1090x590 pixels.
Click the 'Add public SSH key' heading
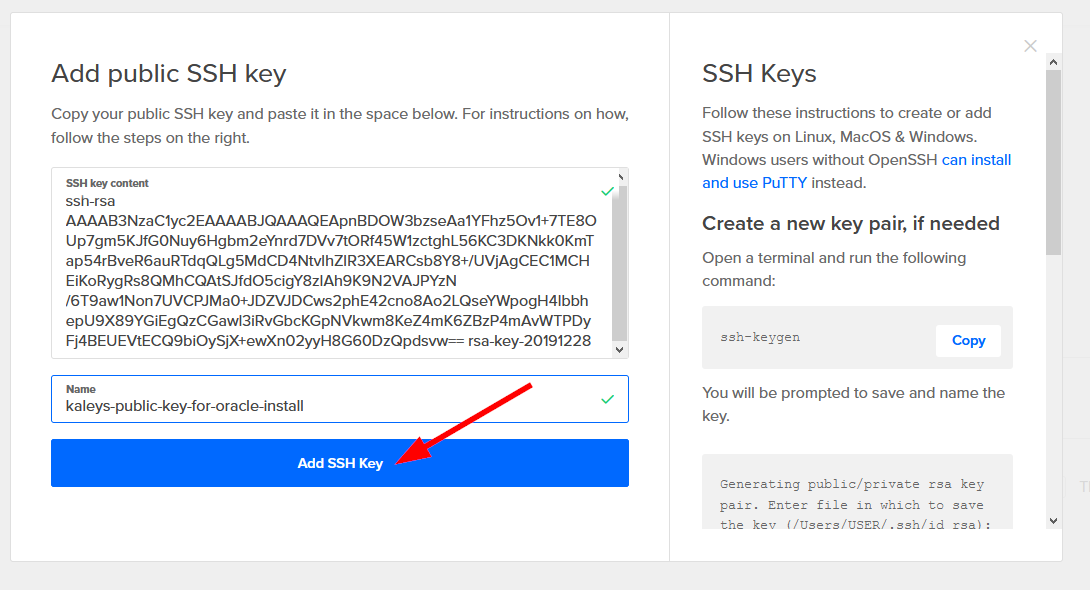click(169, 73)
